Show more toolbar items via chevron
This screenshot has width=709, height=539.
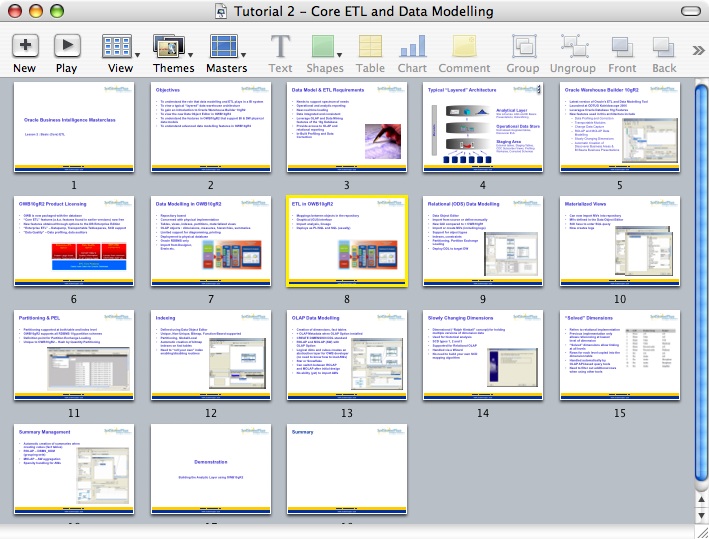point(698,50)
